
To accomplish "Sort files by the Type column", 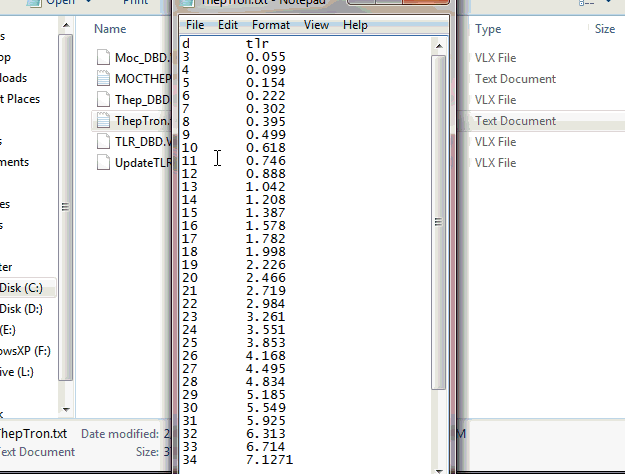I will (x=488, y=30).
